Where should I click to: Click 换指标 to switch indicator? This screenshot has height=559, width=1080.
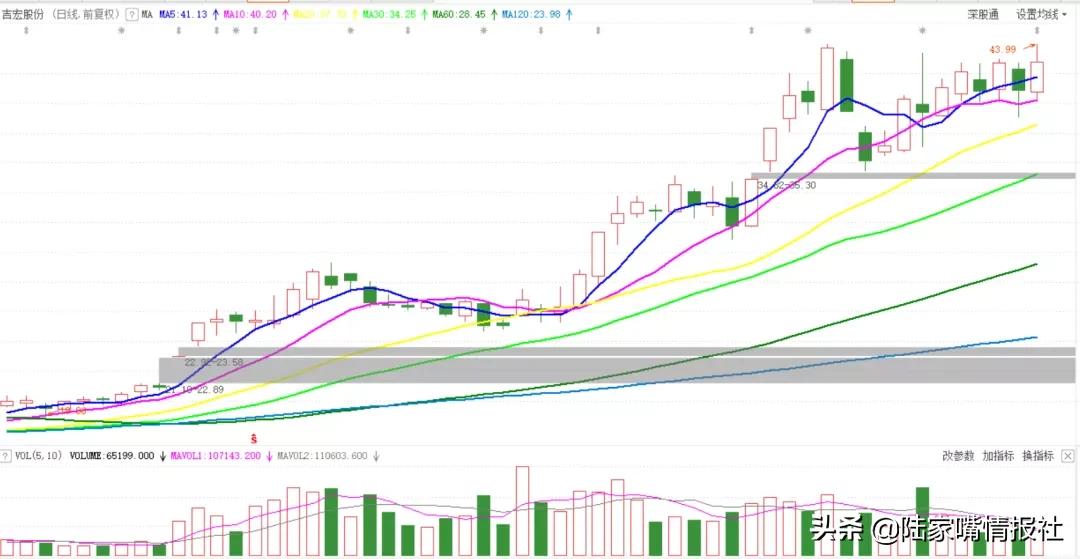(1038, 456)
